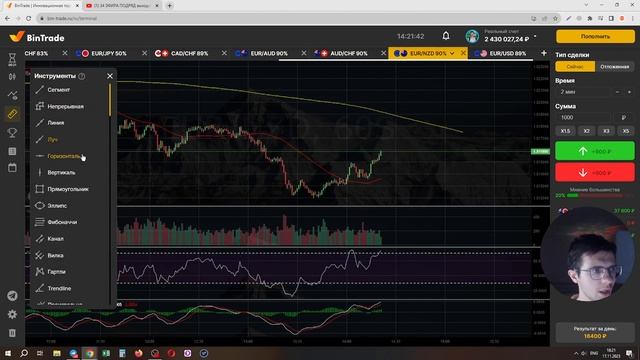
Task: Open the user avatar profile
Action: pos(472,36)
